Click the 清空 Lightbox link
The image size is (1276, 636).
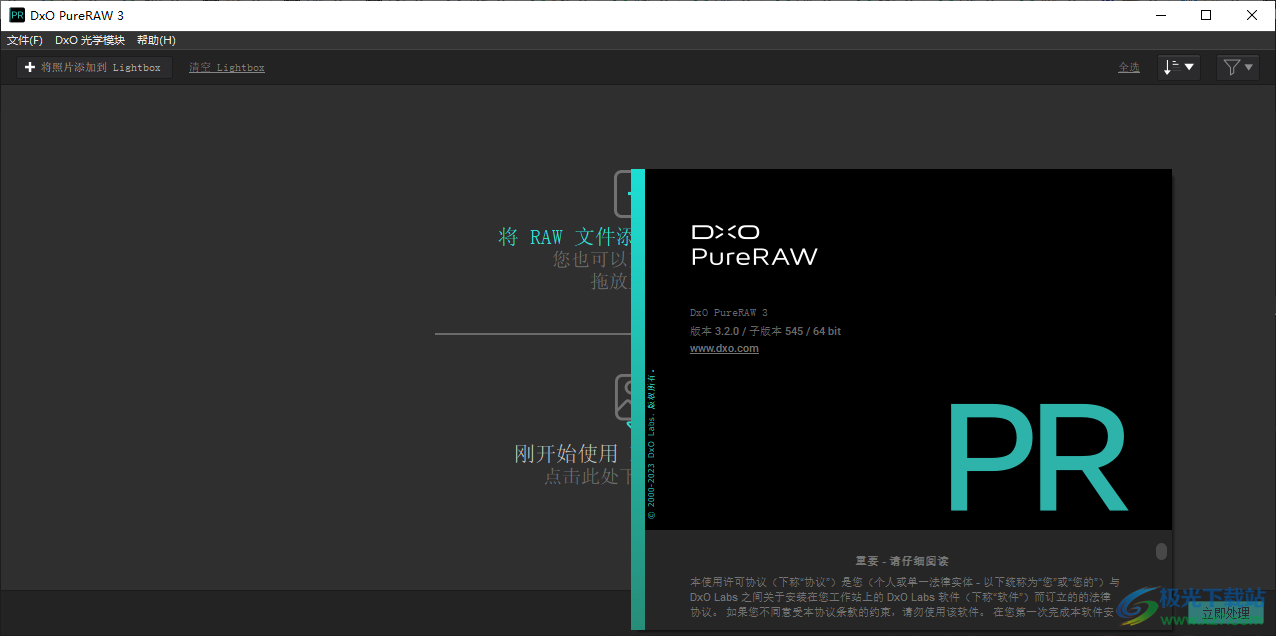(x=227, y=67)
